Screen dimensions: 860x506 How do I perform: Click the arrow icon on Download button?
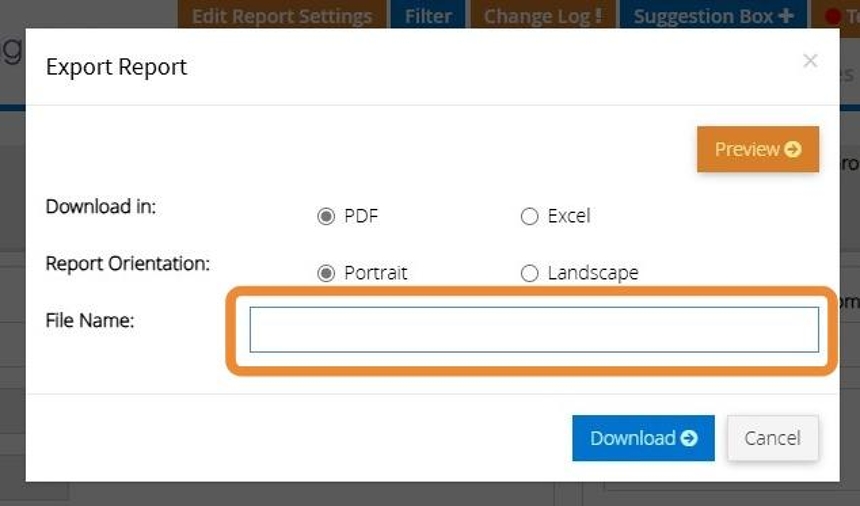point(689,438)
